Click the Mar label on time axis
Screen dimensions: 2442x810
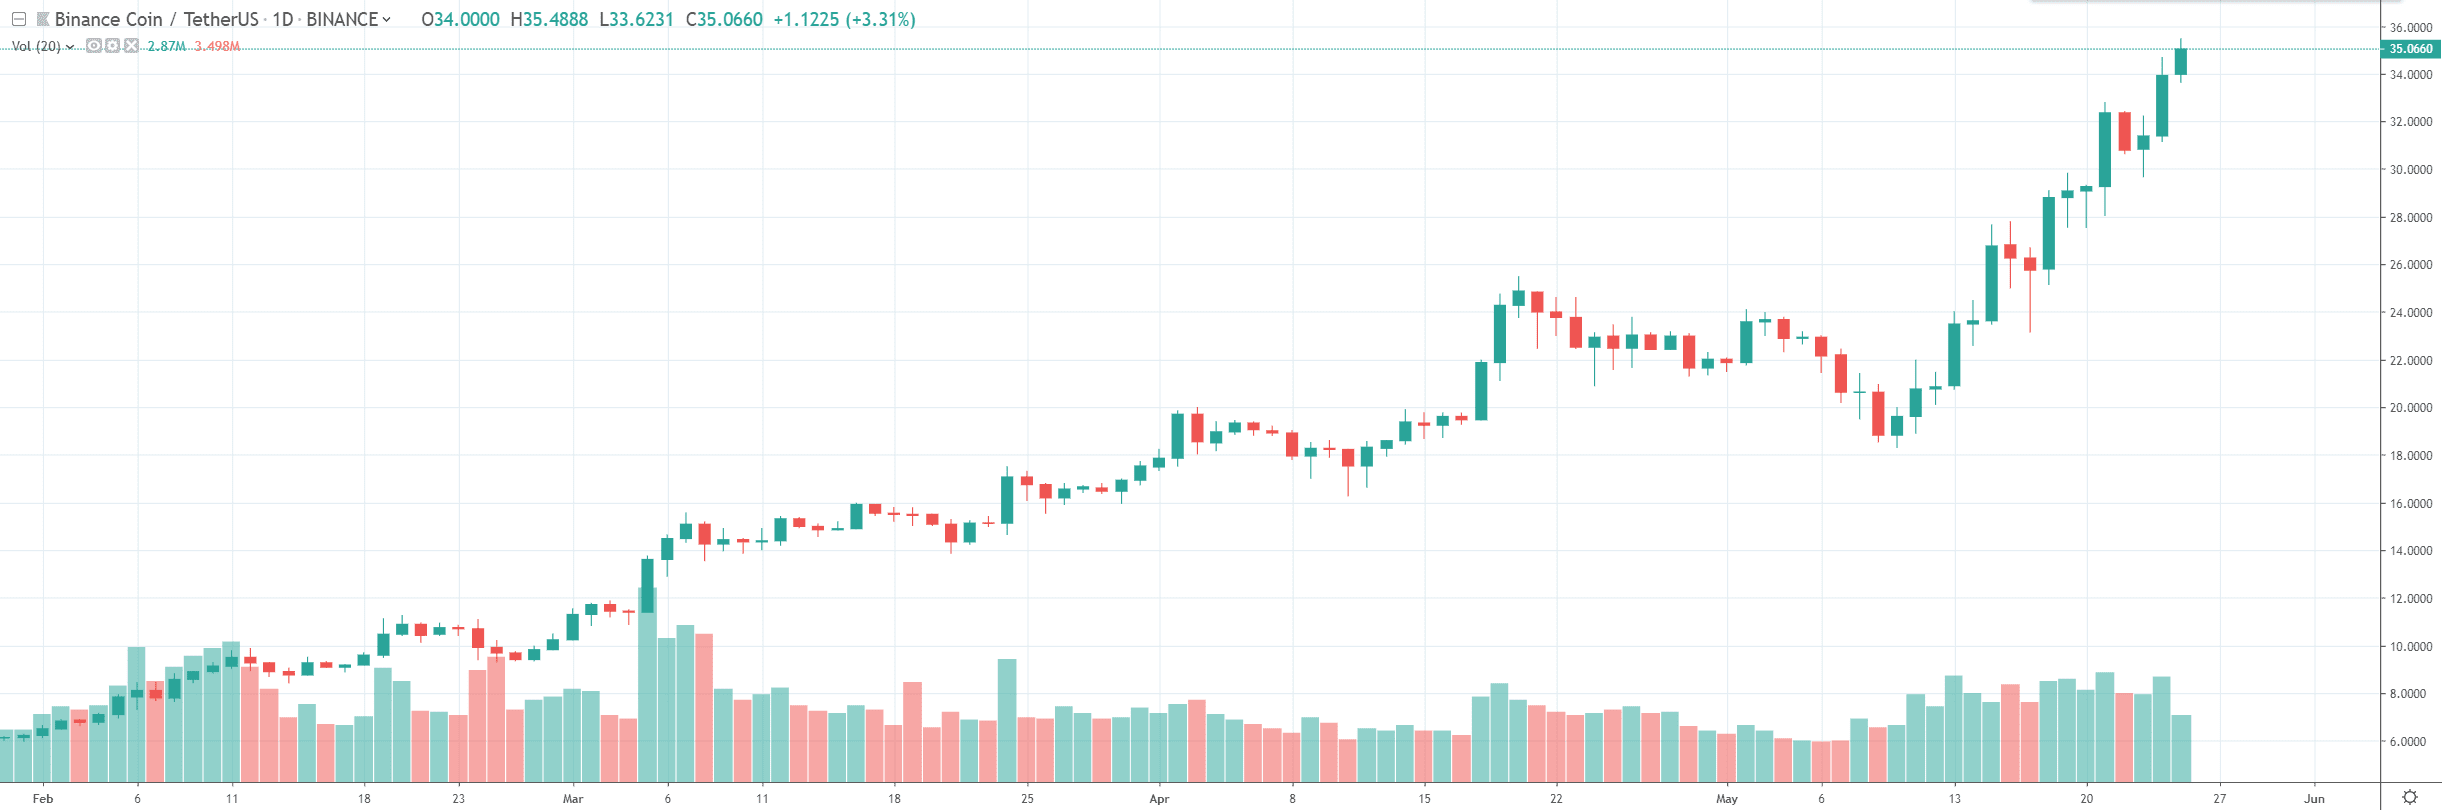[x=573, y=799]
